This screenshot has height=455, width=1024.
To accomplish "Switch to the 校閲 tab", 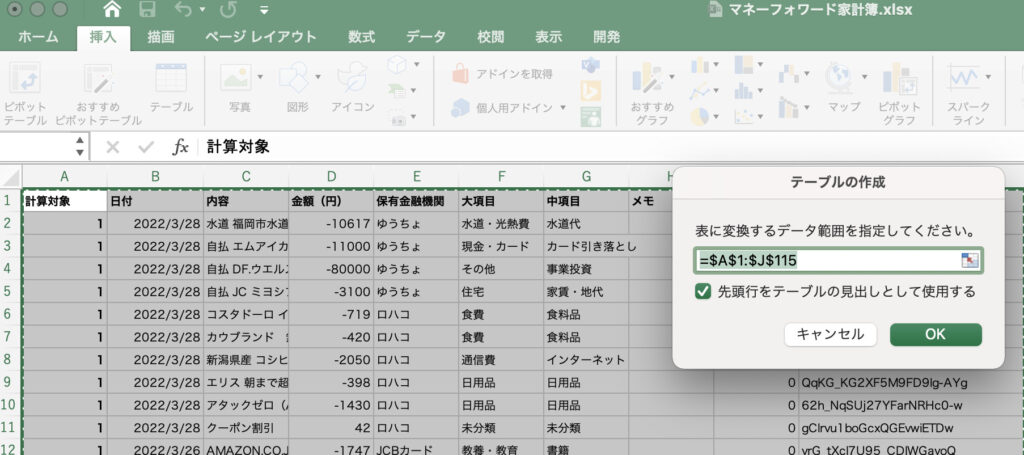I will (490, 37).
